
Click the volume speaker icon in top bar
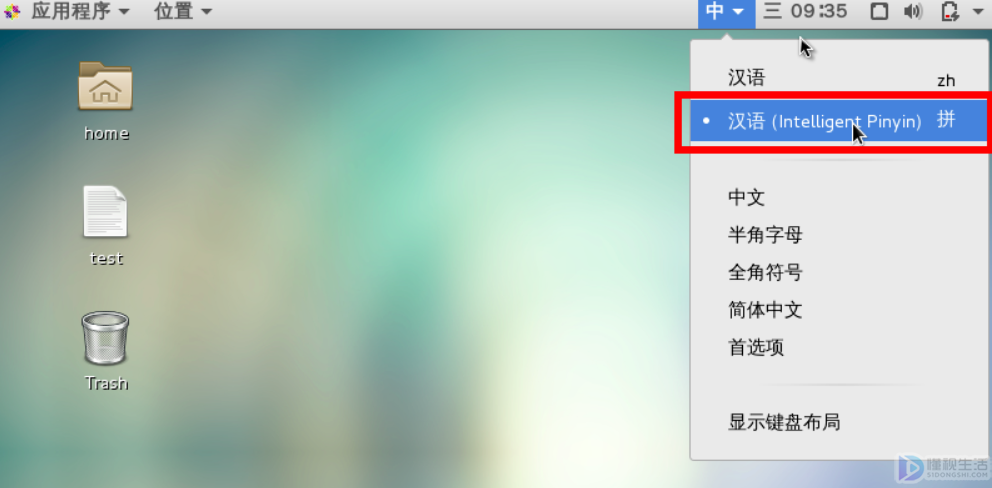[913, 11]
